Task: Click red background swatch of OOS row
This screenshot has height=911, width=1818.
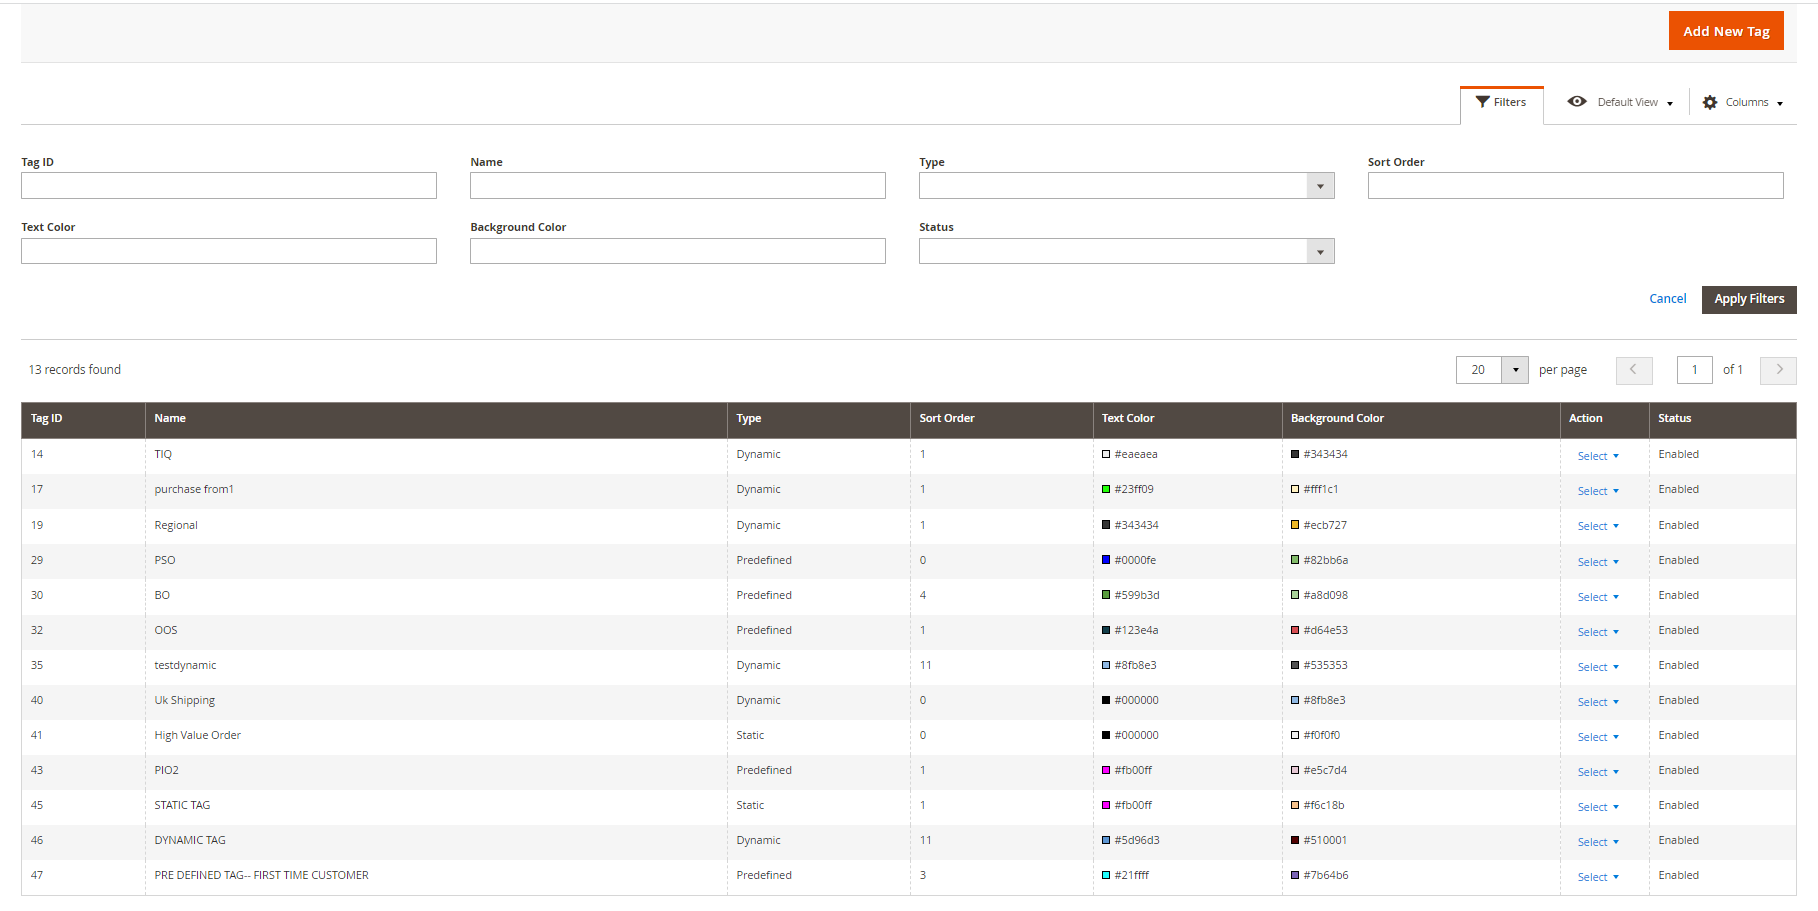Action: coord(1295,630)
